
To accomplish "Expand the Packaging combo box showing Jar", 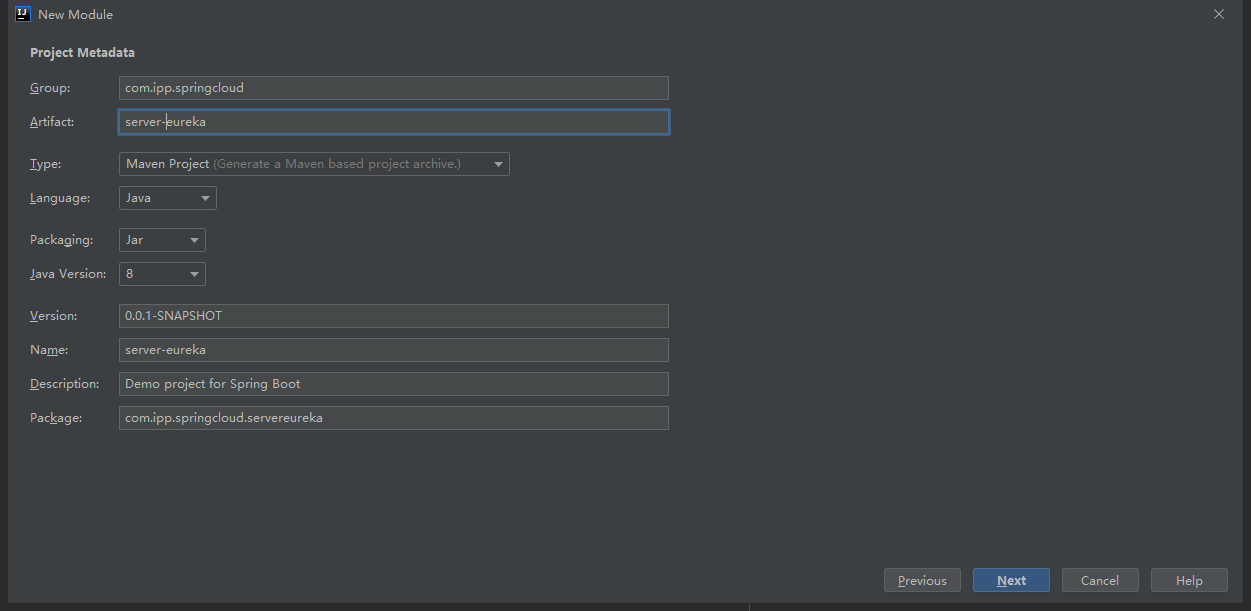I will 162,240.
